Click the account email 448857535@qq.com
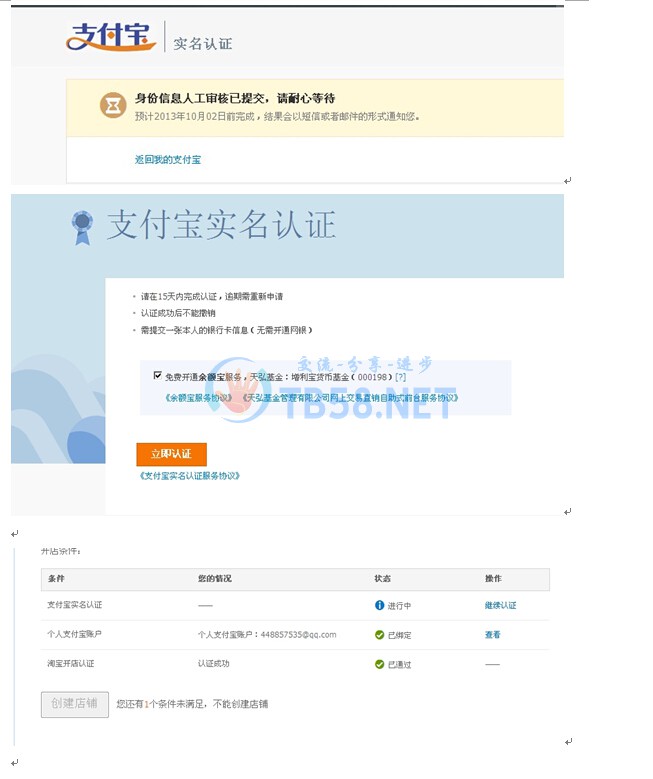Image resolution: width=653 pixels, height=779 pixels. (298, 634)
